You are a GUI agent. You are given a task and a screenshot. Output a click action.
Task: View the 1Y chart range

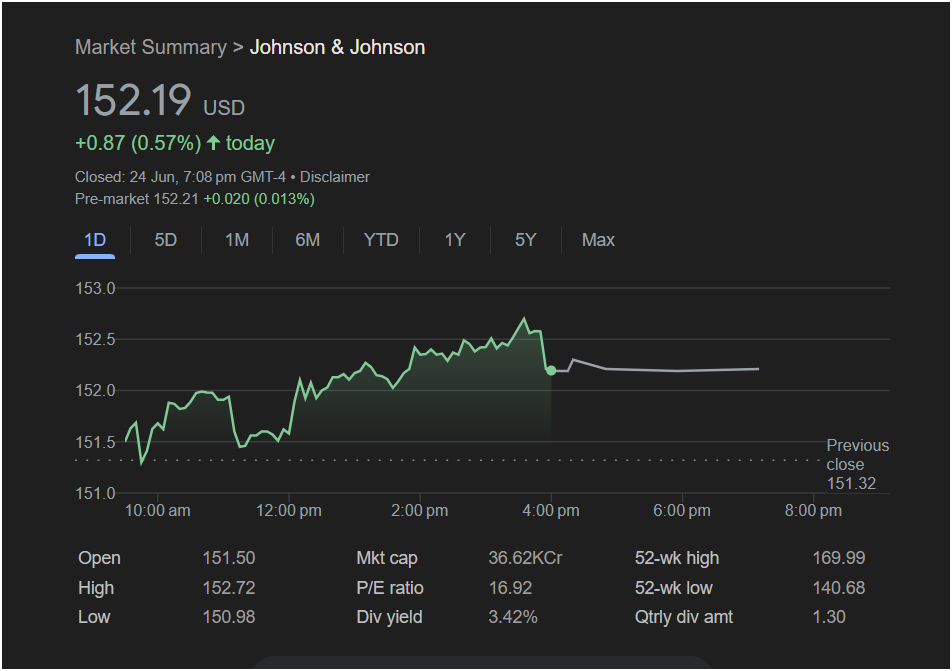coord(455,240)
